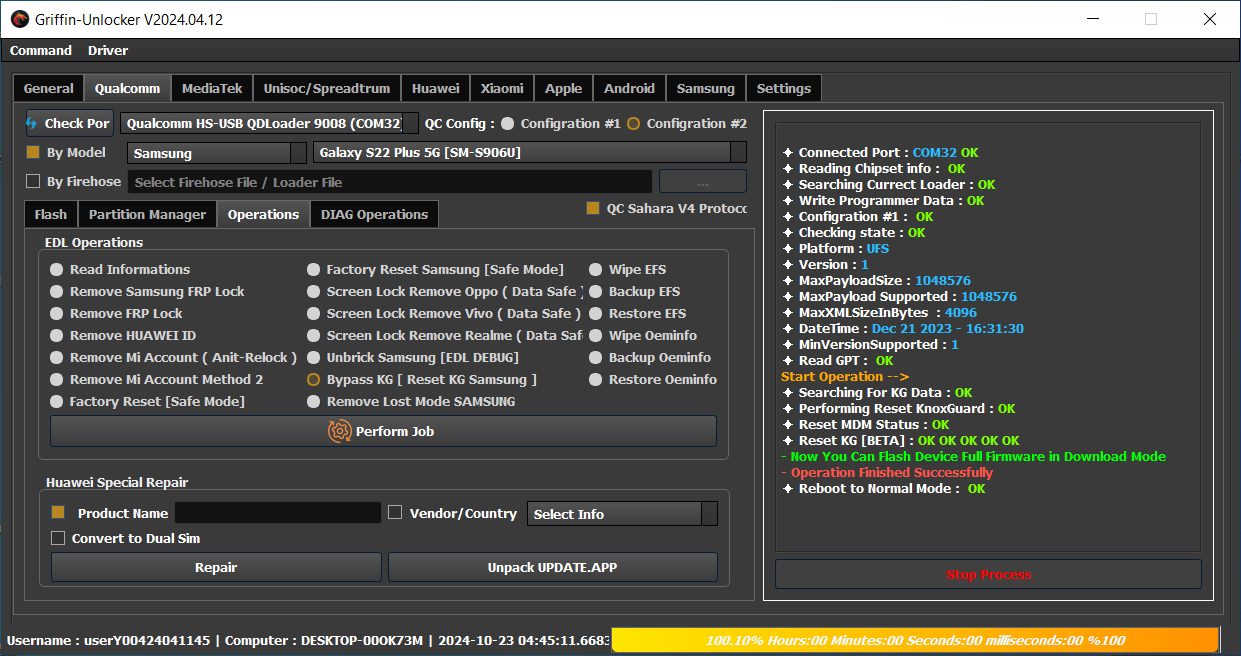This screenshot has height=656, width=1241.
Task: Click the Unpack UPDATE.APP button
Action: (552, 567)
